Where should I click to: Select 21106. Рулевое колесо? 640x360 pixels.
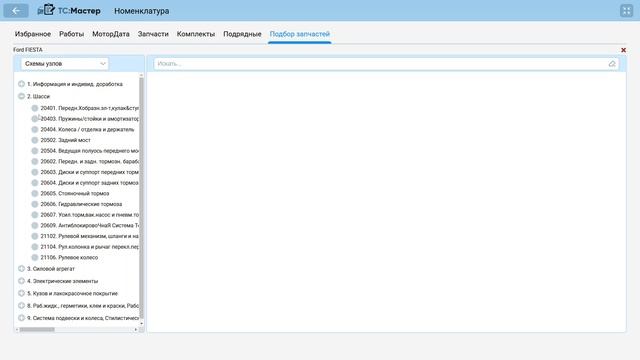(69, 257)
